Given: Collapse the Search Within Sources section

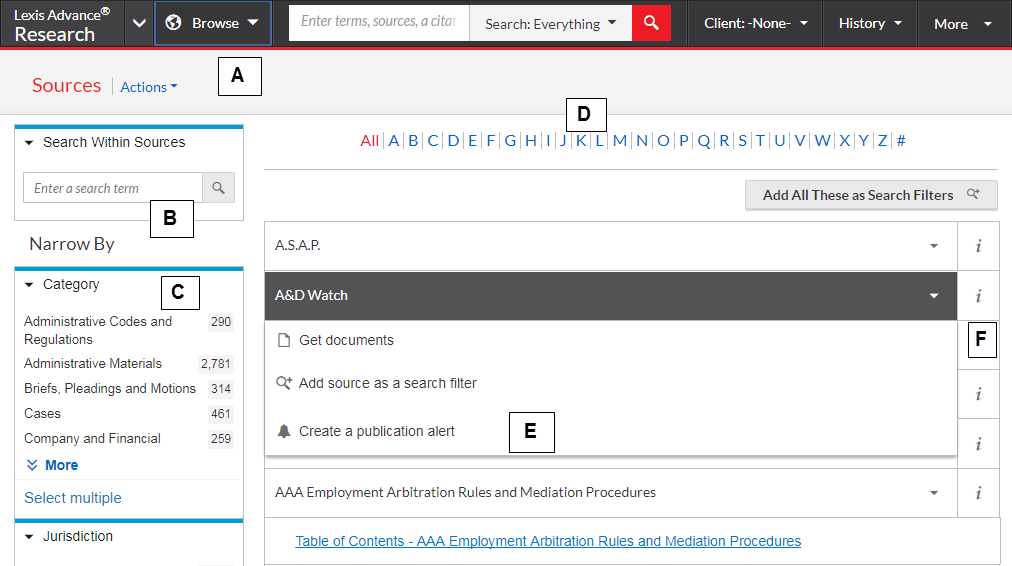Looking at the screenshot, I should point(28,143).
